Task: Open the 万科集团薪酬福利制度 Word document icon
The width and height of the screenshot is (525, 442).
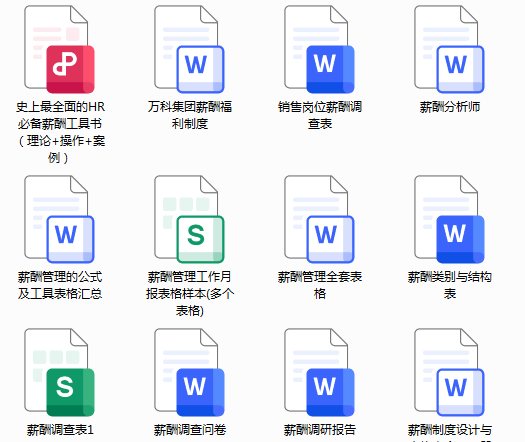Action: (x=189, y=49)
